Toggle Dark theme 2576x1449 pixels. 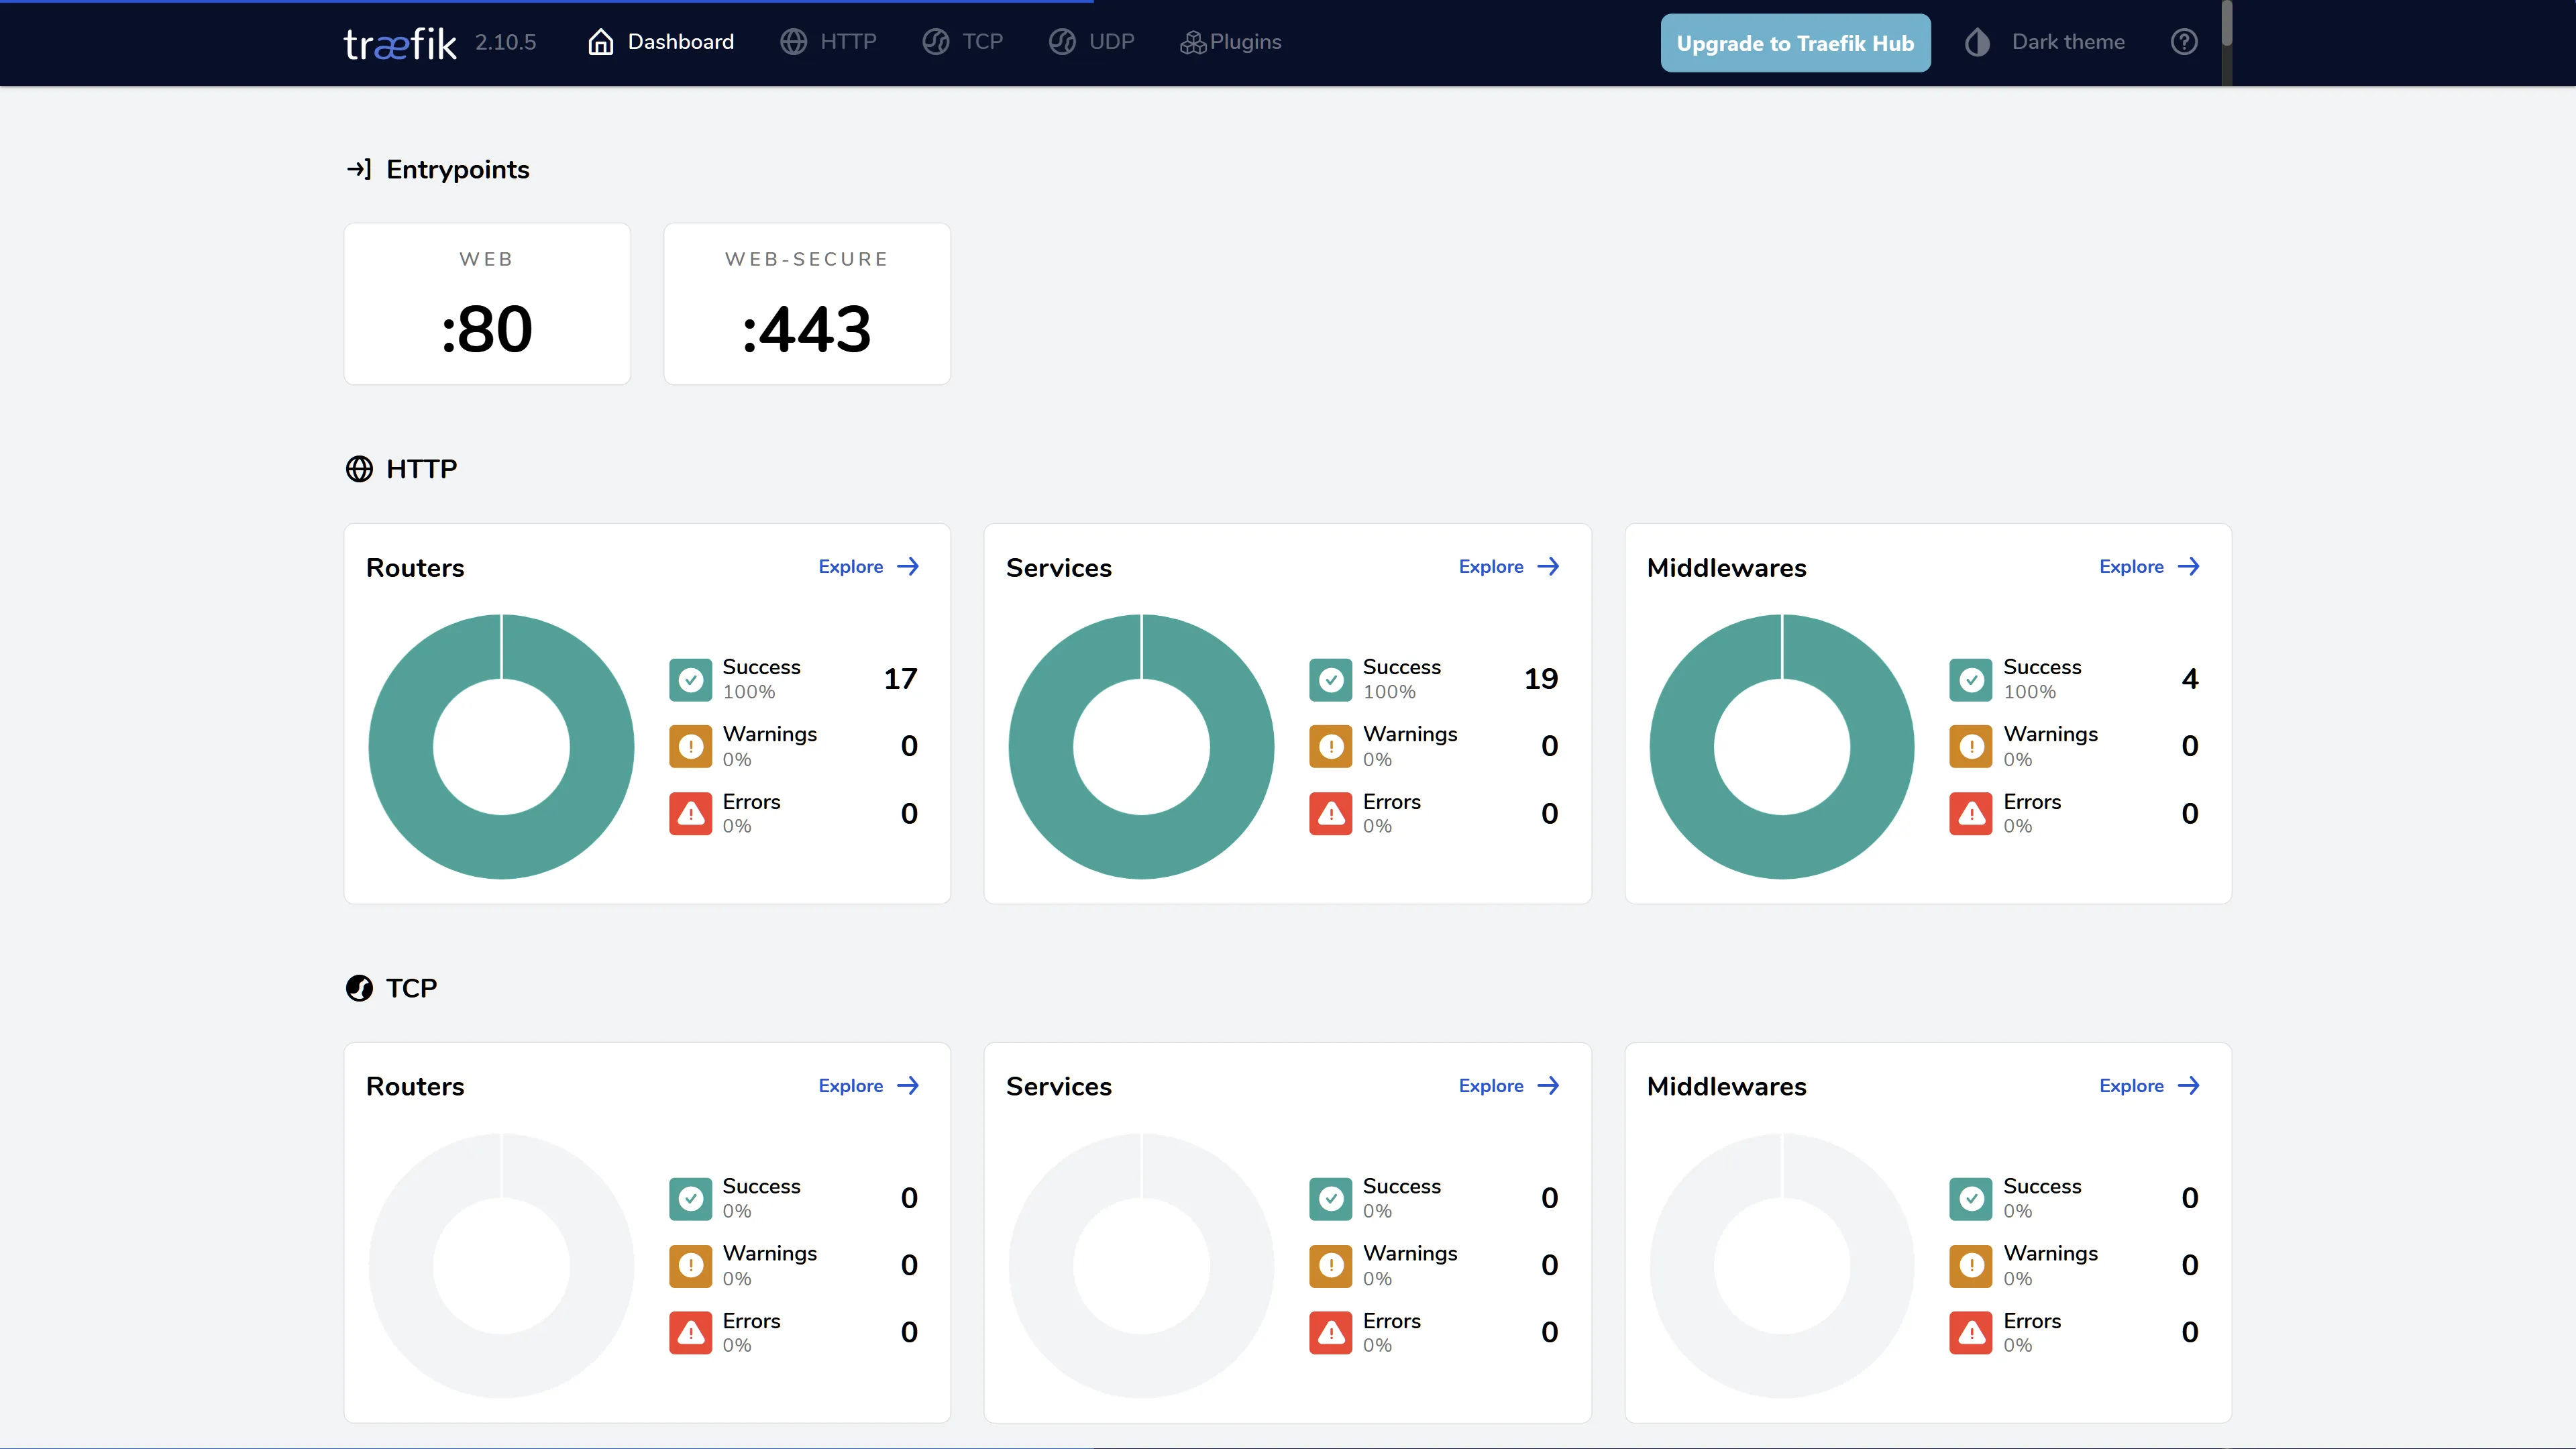pos(2046,42)
